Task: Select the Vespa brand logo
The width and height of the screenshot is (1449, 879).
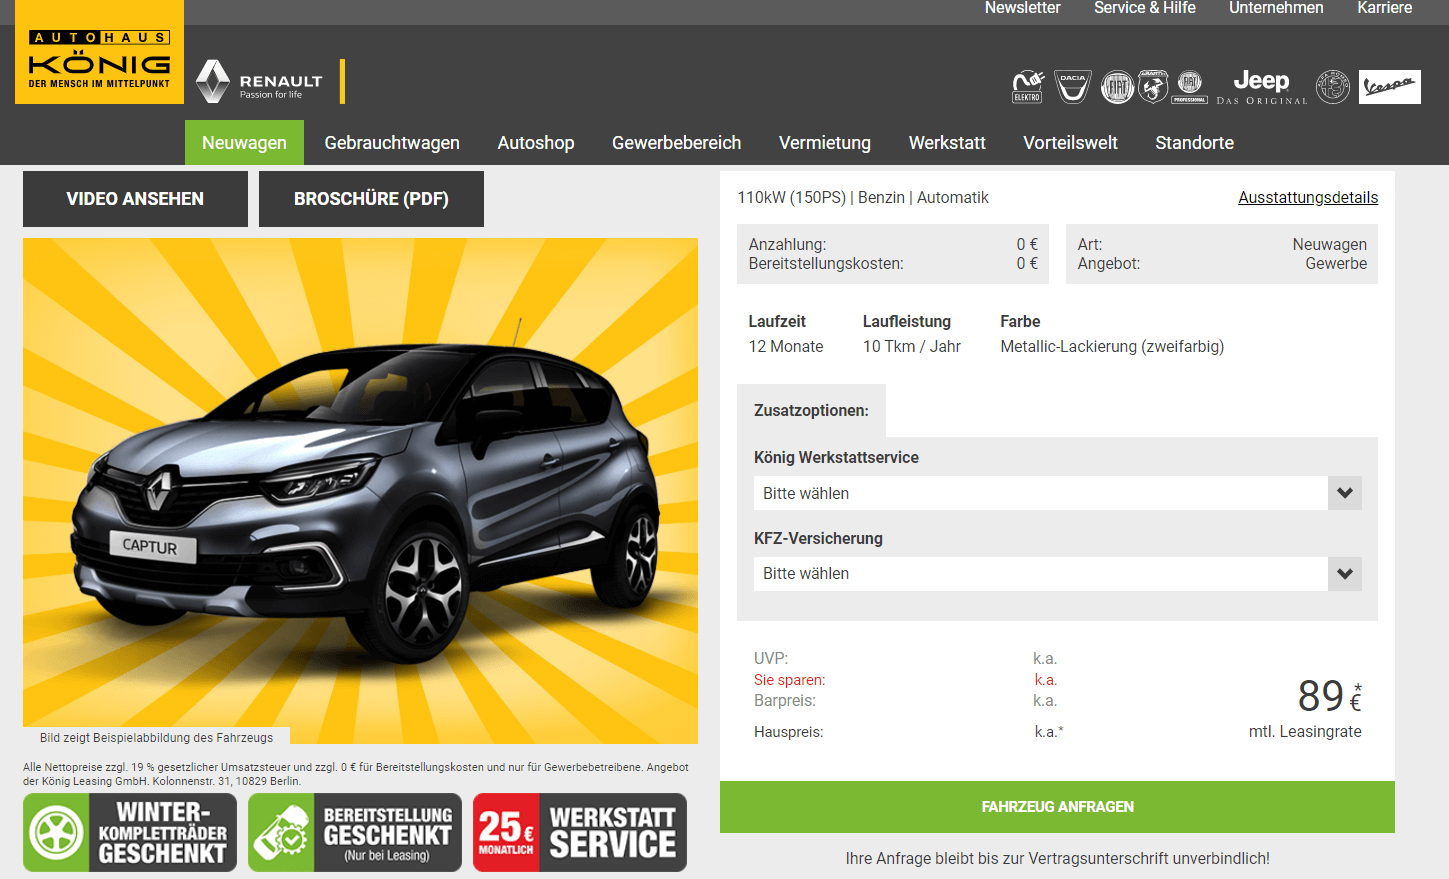Action: [1390, 87]
